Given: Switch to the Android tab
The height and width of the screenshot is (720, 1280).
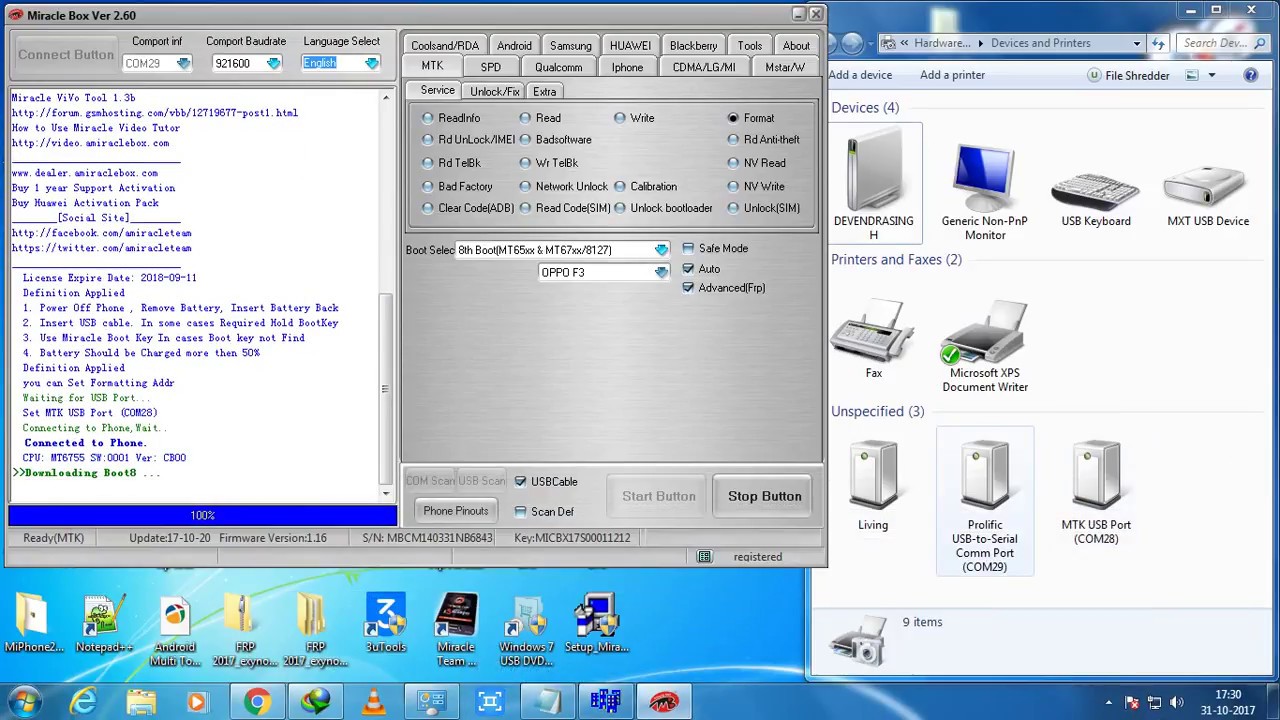Looking at the screenshot, I should 514,45.
